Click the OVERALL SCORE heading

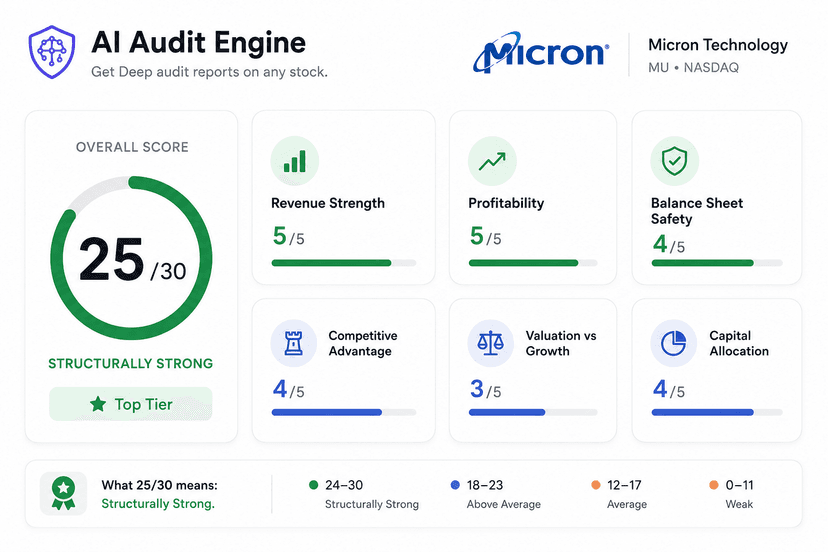click(132, 147)
